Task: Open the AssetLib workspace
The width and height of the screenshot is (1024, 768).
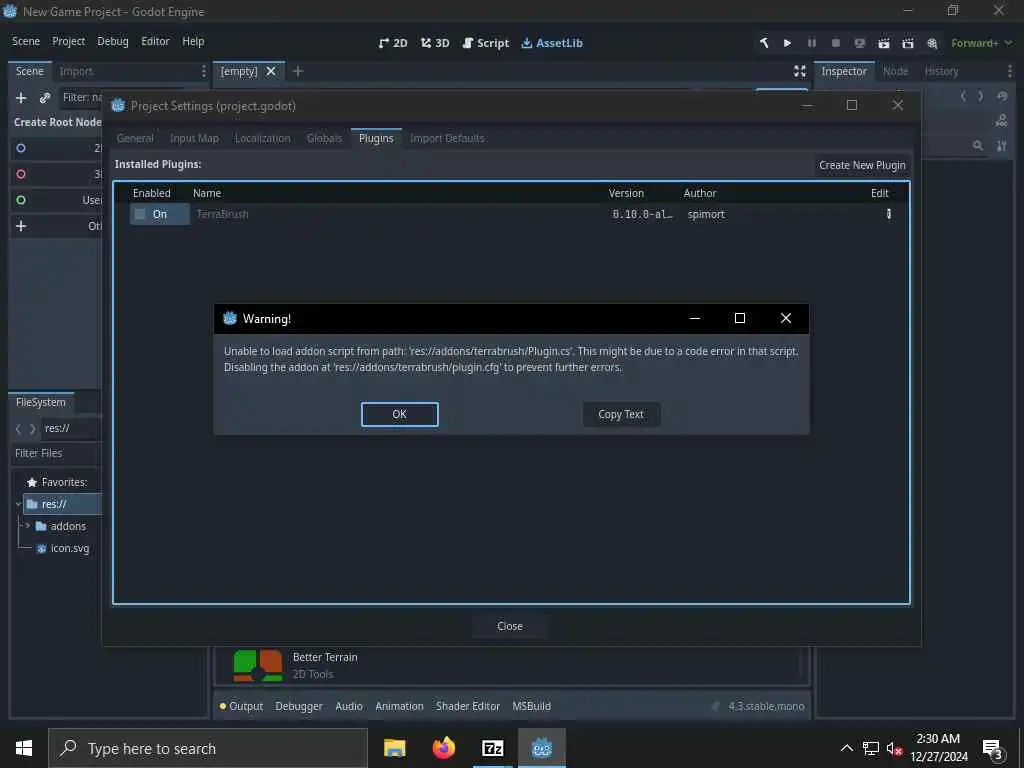Action: click(552, 43)
